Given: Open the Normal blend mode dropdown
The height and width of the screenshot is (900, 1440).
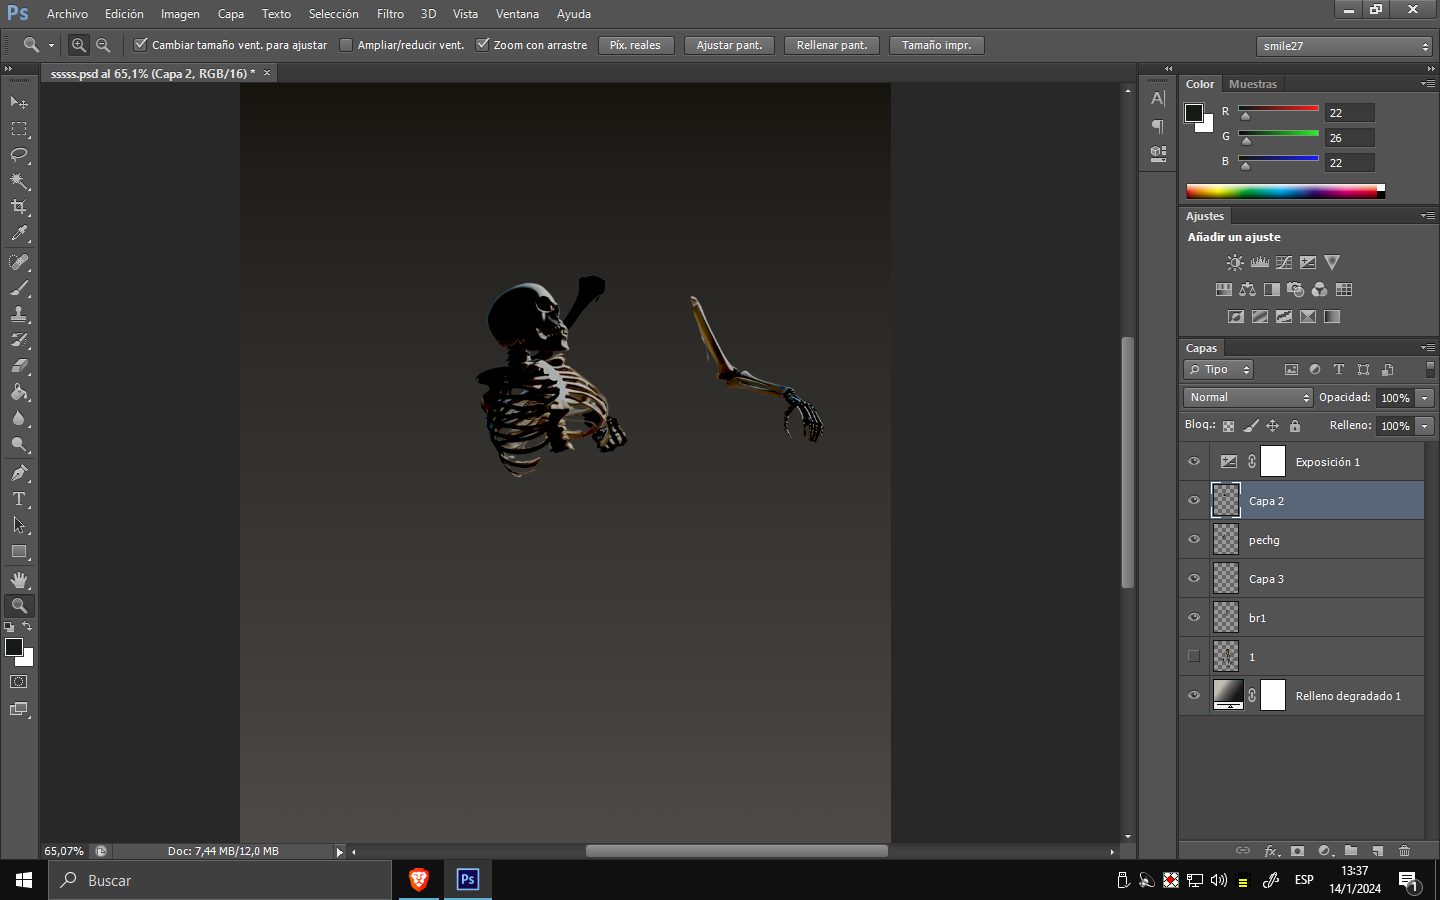Looking at the screenshot, I should (x=1248, y=398).
